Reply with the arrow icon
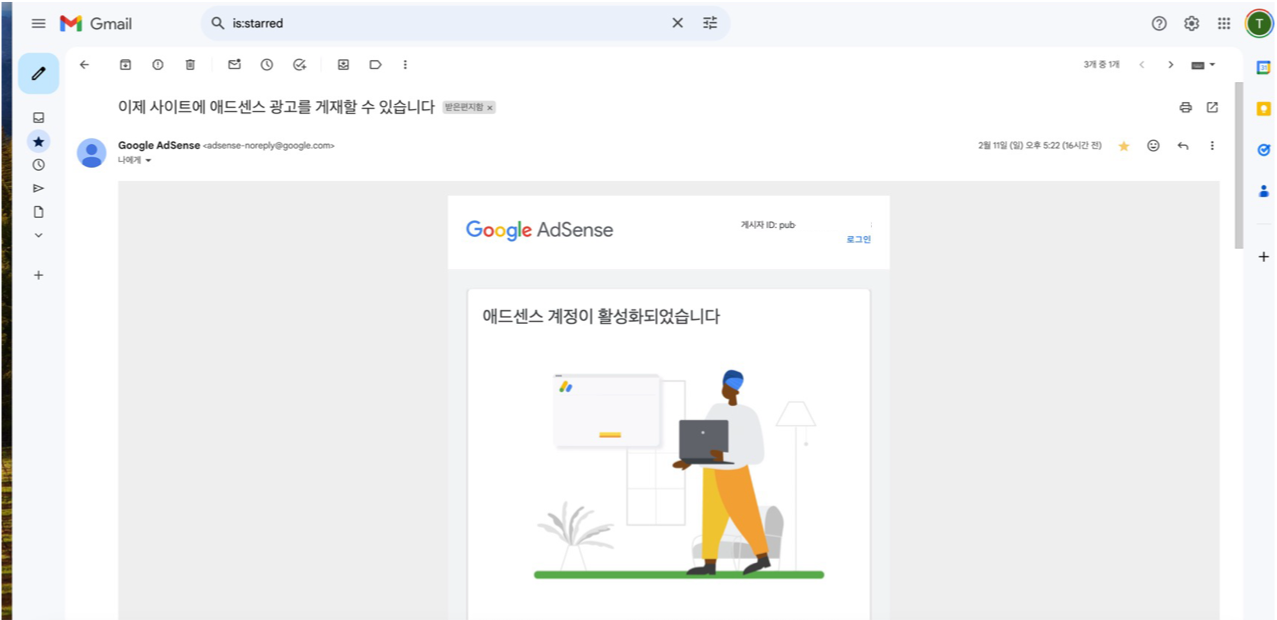1277x620 pixels. (1183, 146)
